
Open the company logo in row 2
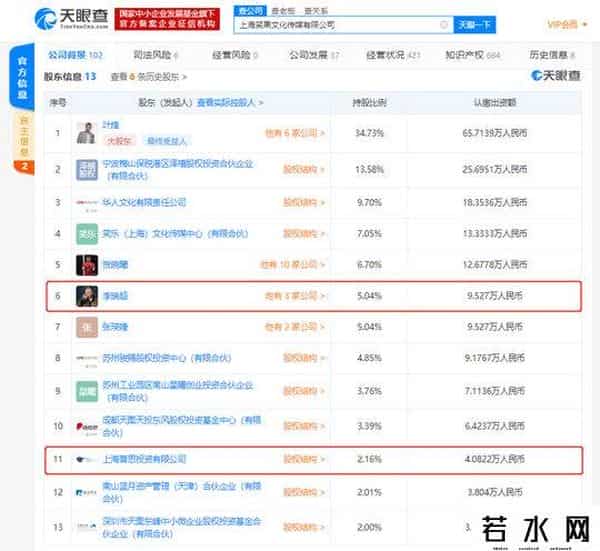tap(87, 170)
